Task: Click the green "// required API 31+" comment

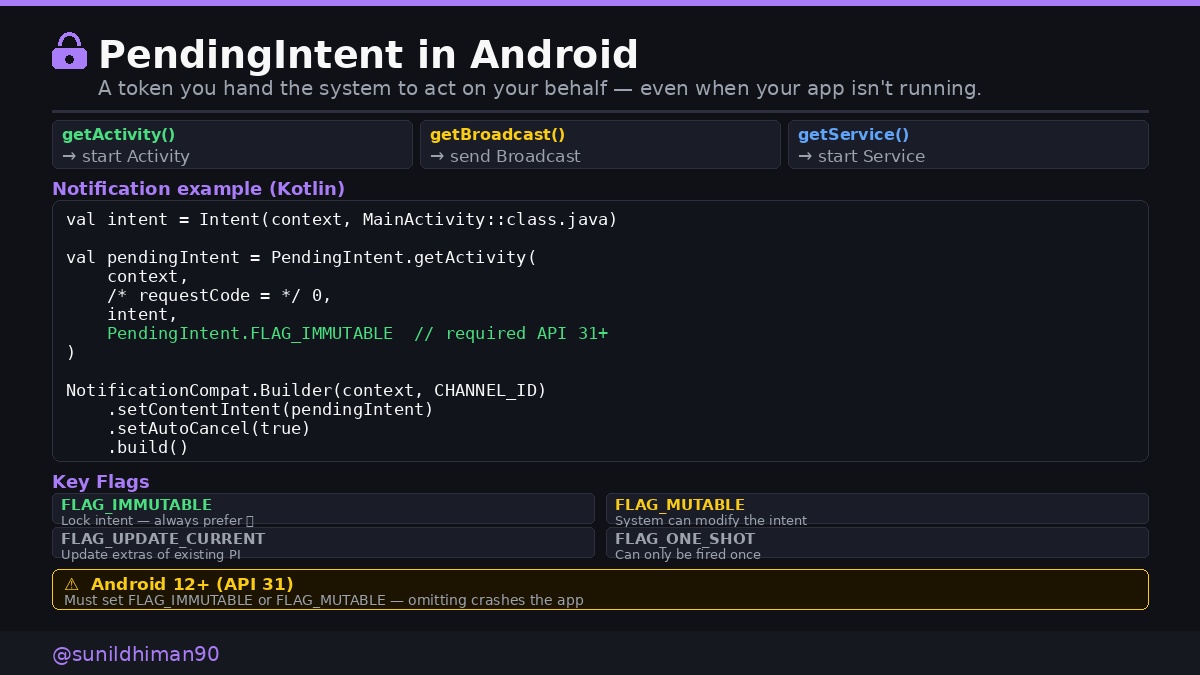Action: point(511,333)
